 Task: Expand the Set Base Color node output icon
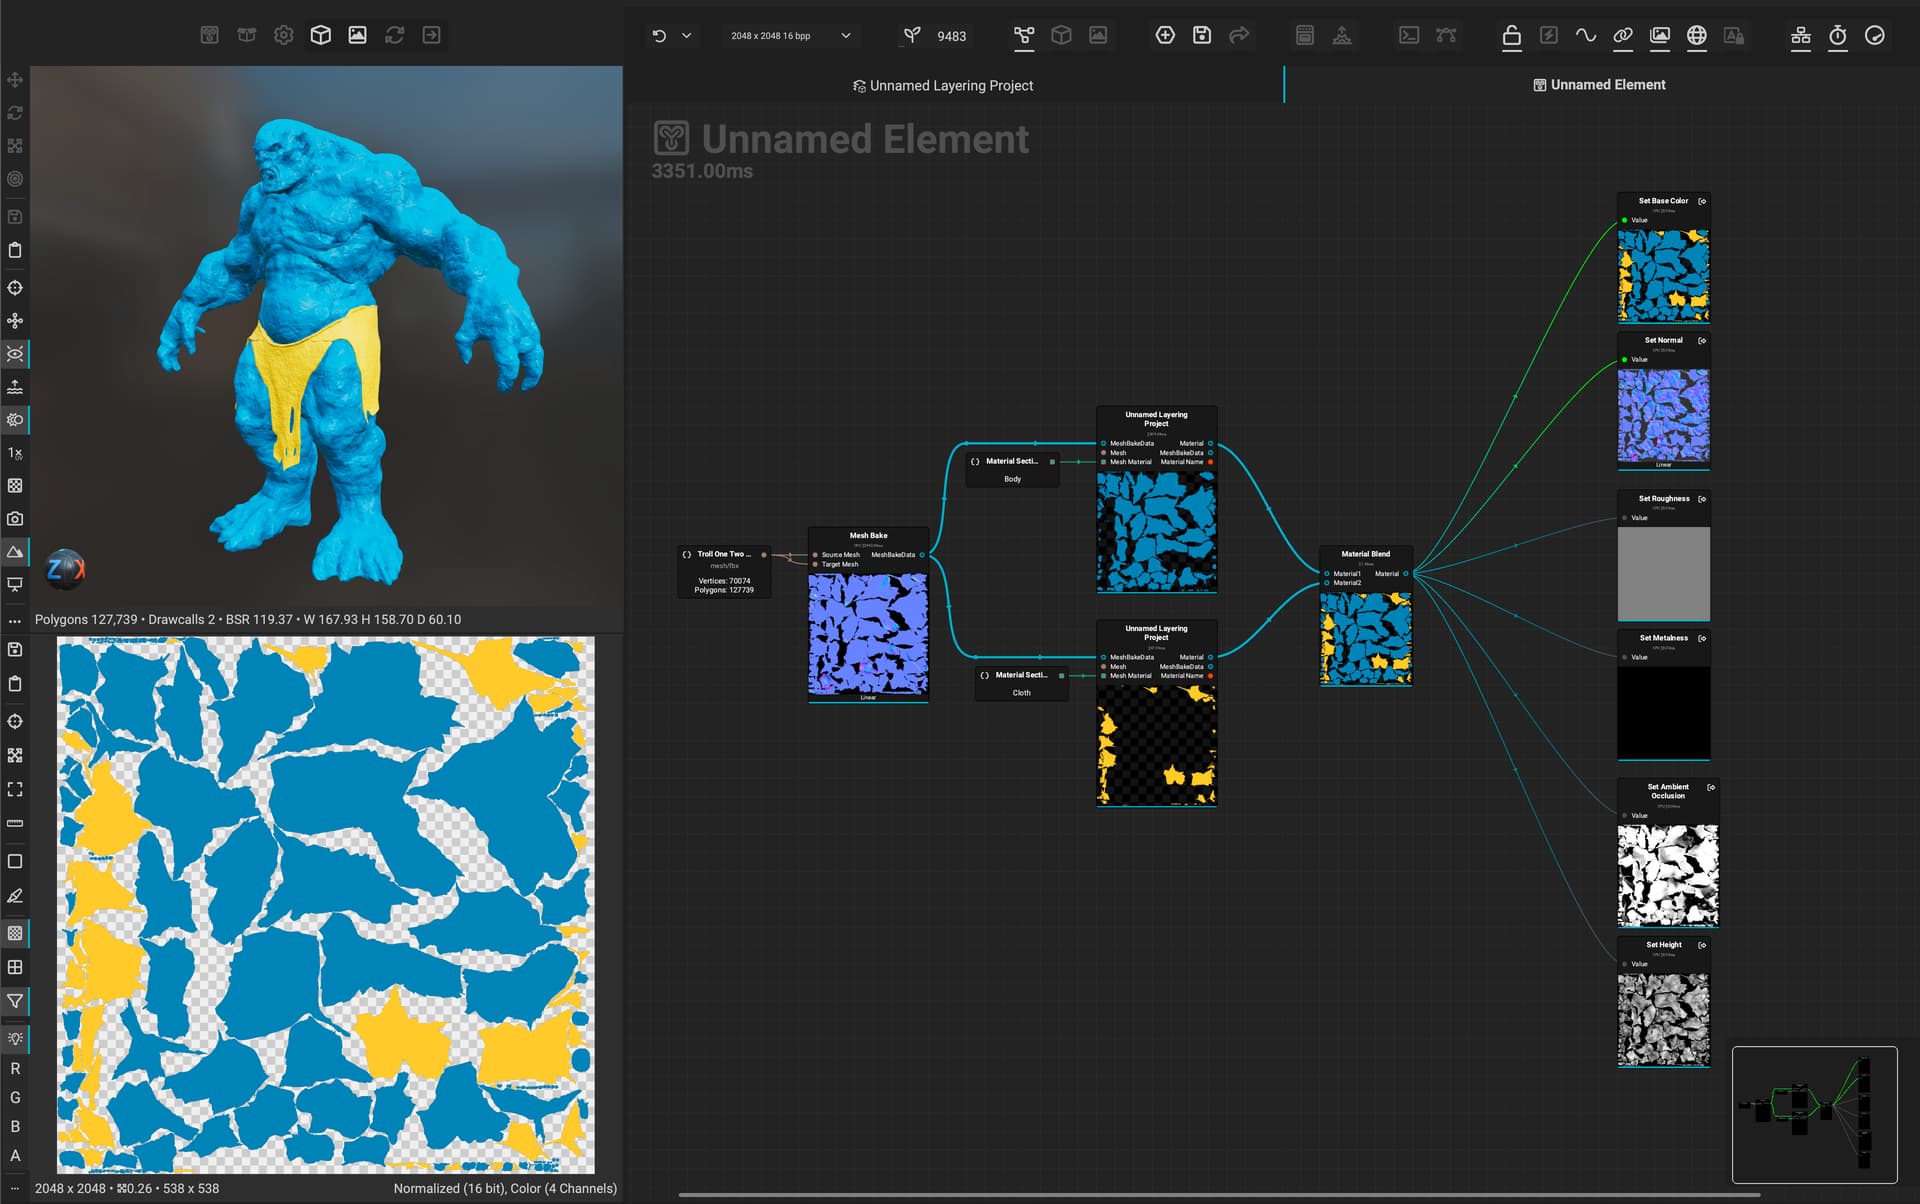(1702, 201)
